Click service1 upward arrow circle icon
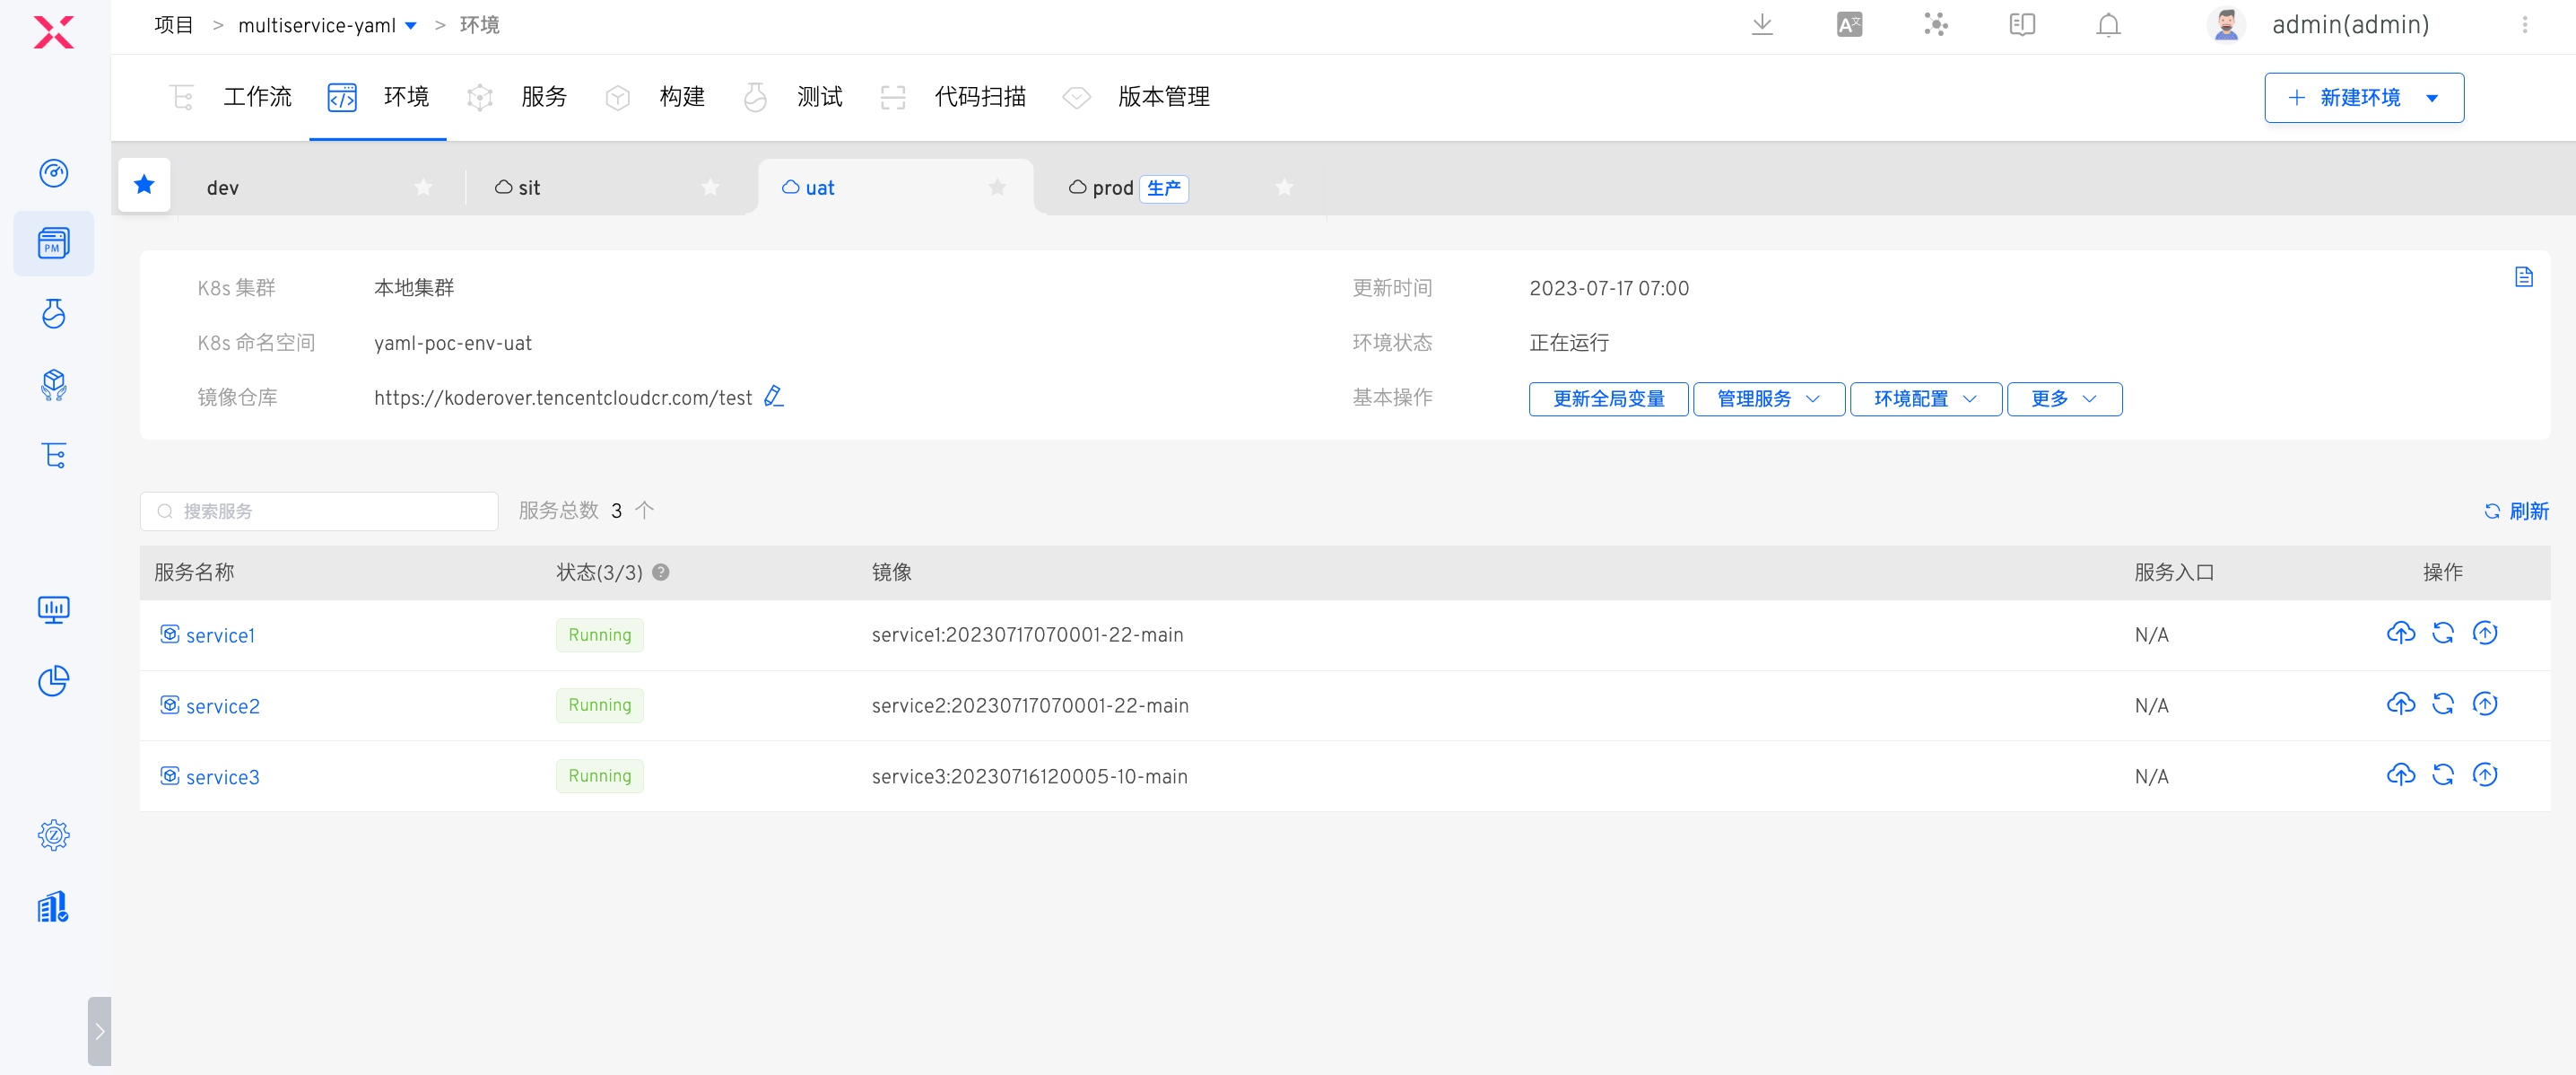The width and height of the screenshot is (2576, 1075). 2484,633
